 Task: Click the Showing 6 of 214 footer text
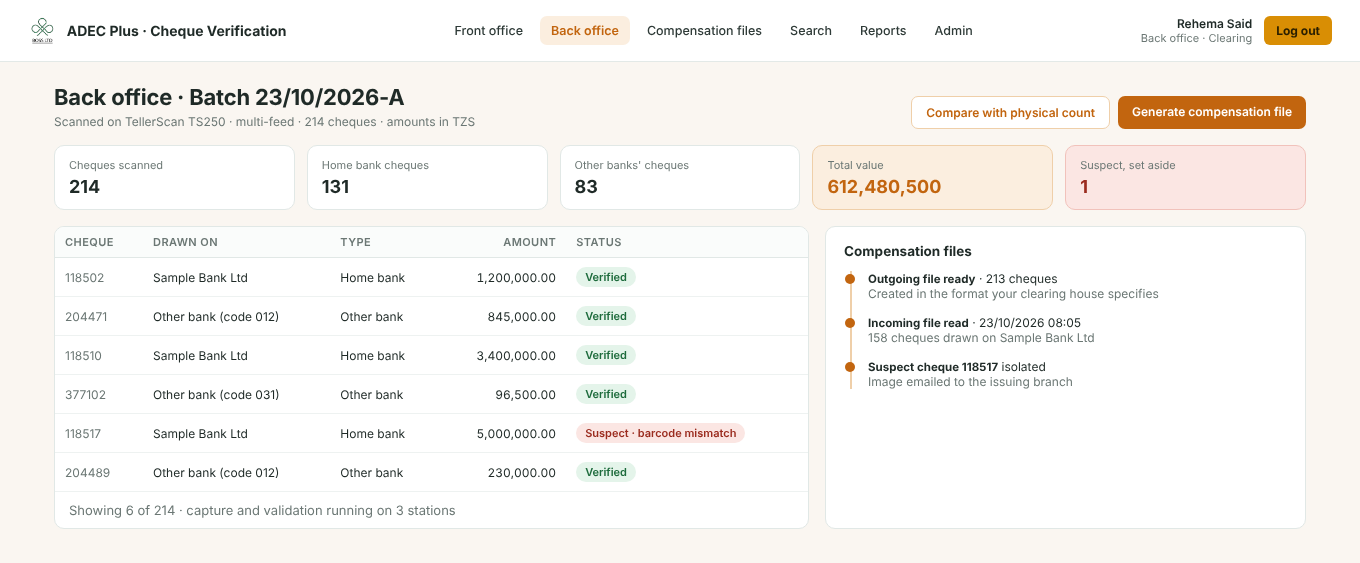coord(262,511)
